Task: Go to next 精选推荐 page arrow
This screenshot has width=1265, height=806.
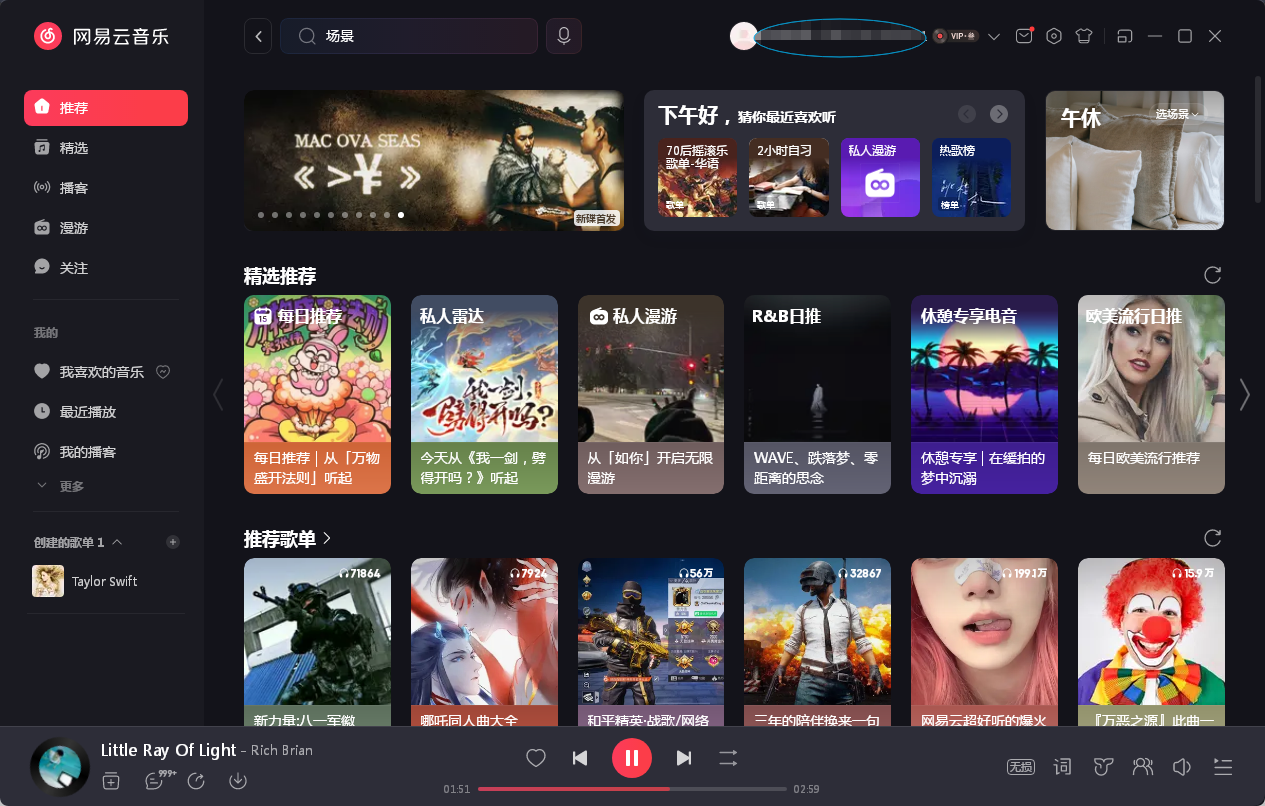Action: pos(1244,394)
